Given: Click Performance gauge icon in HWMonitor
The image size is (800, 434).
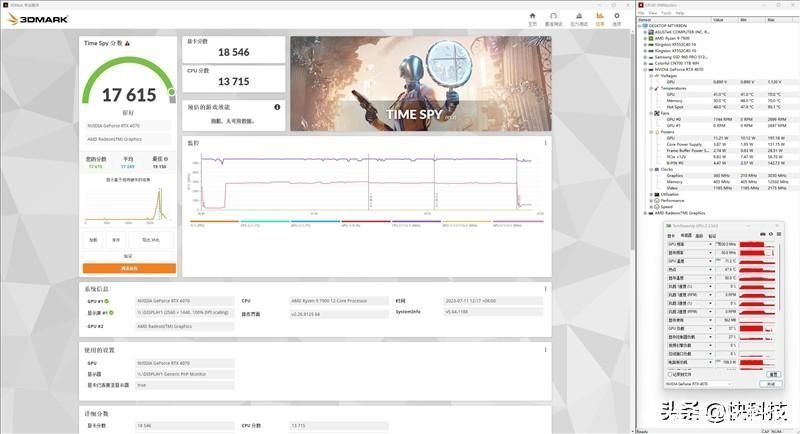Looking at the screenshot, I should tap(657, 200).
